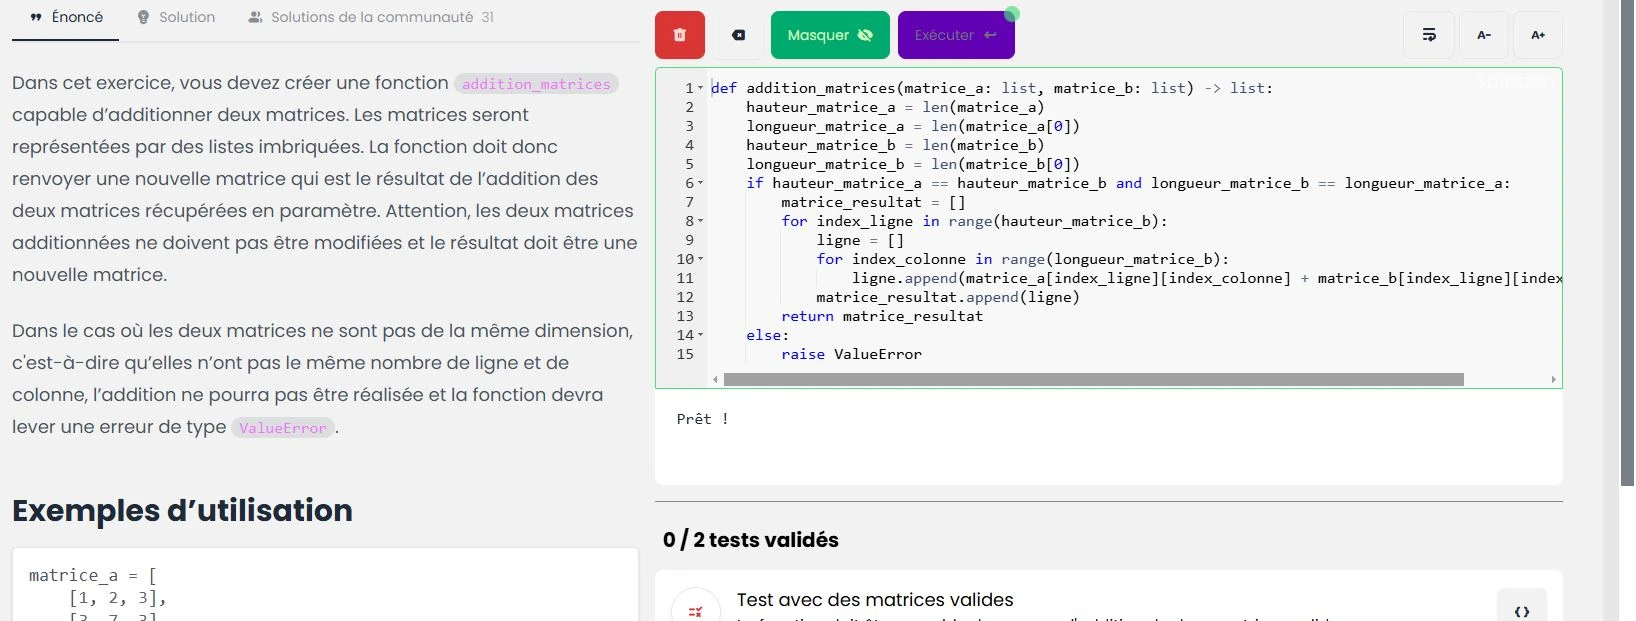1636x621 pixels.
Task: Collapse the def block at line 1
Action: pyautogui.click(x=700, y=88)
